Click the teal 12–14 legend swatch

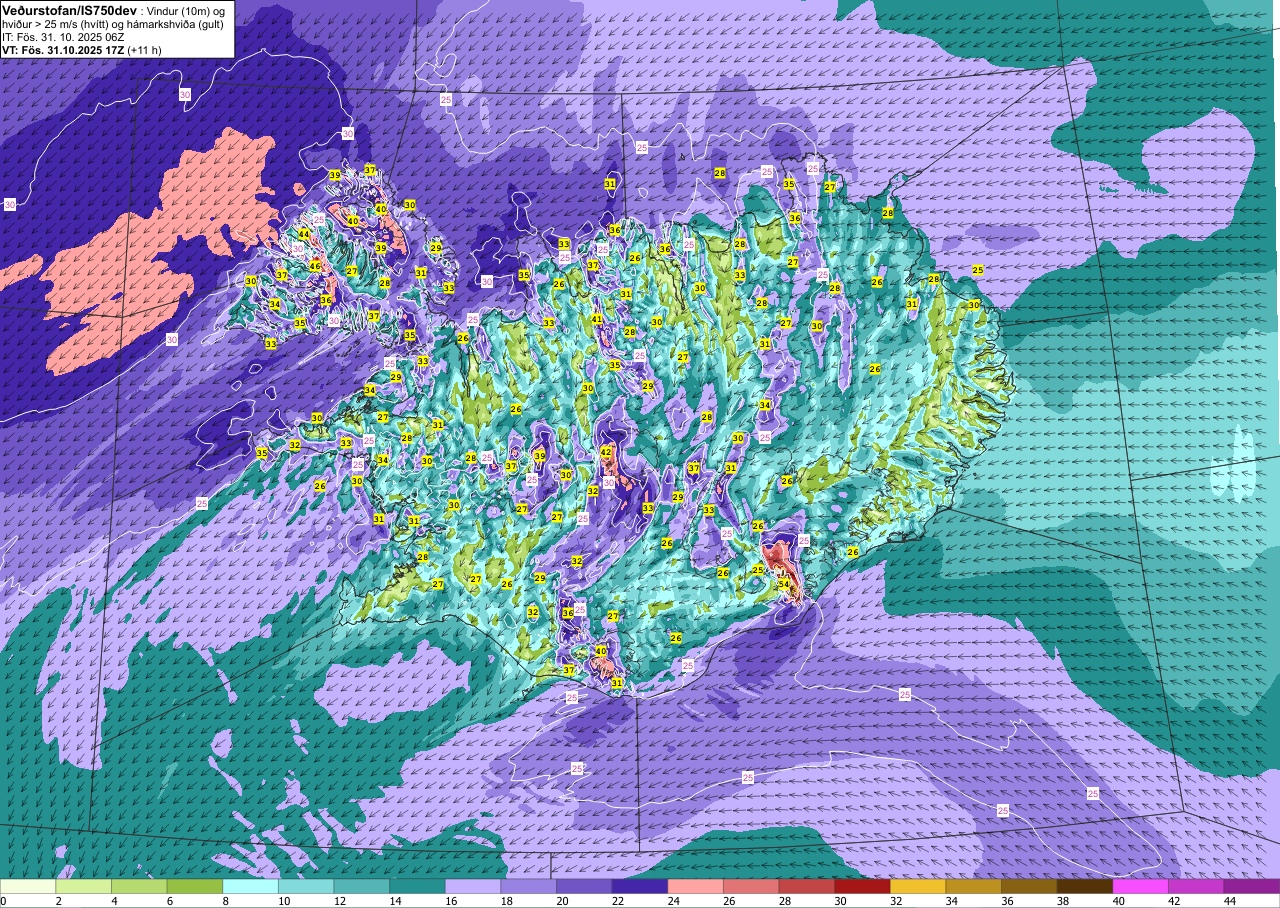(x=362, y=886)
